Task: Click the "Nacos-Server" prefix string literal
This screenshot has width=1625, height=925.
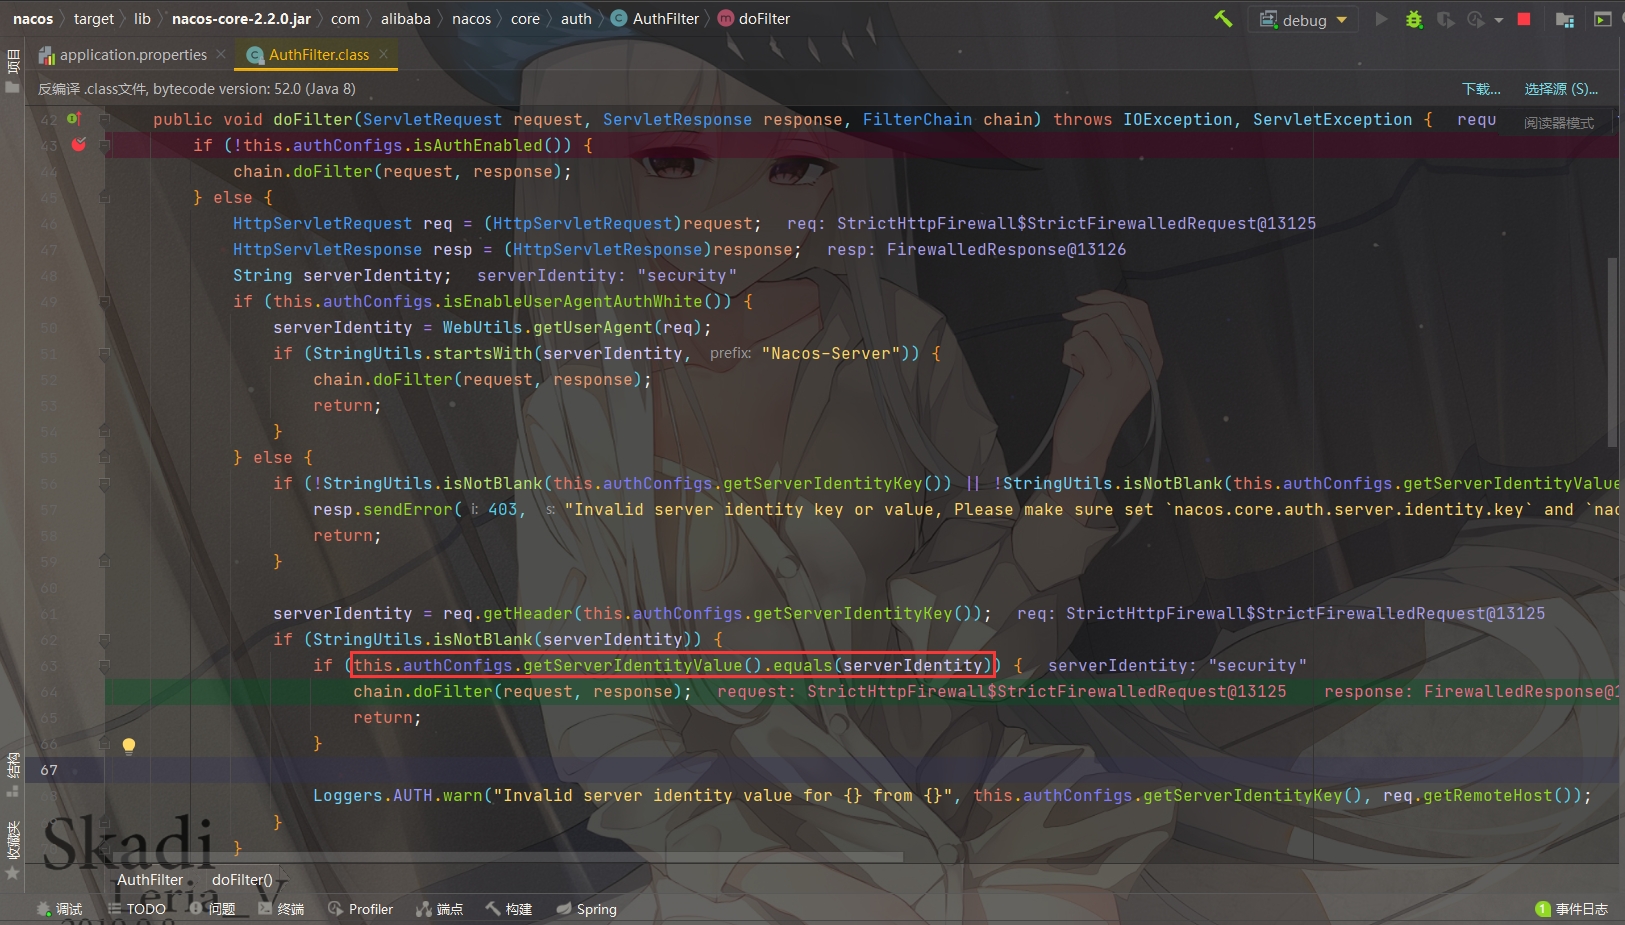Action: pos(831,353)
